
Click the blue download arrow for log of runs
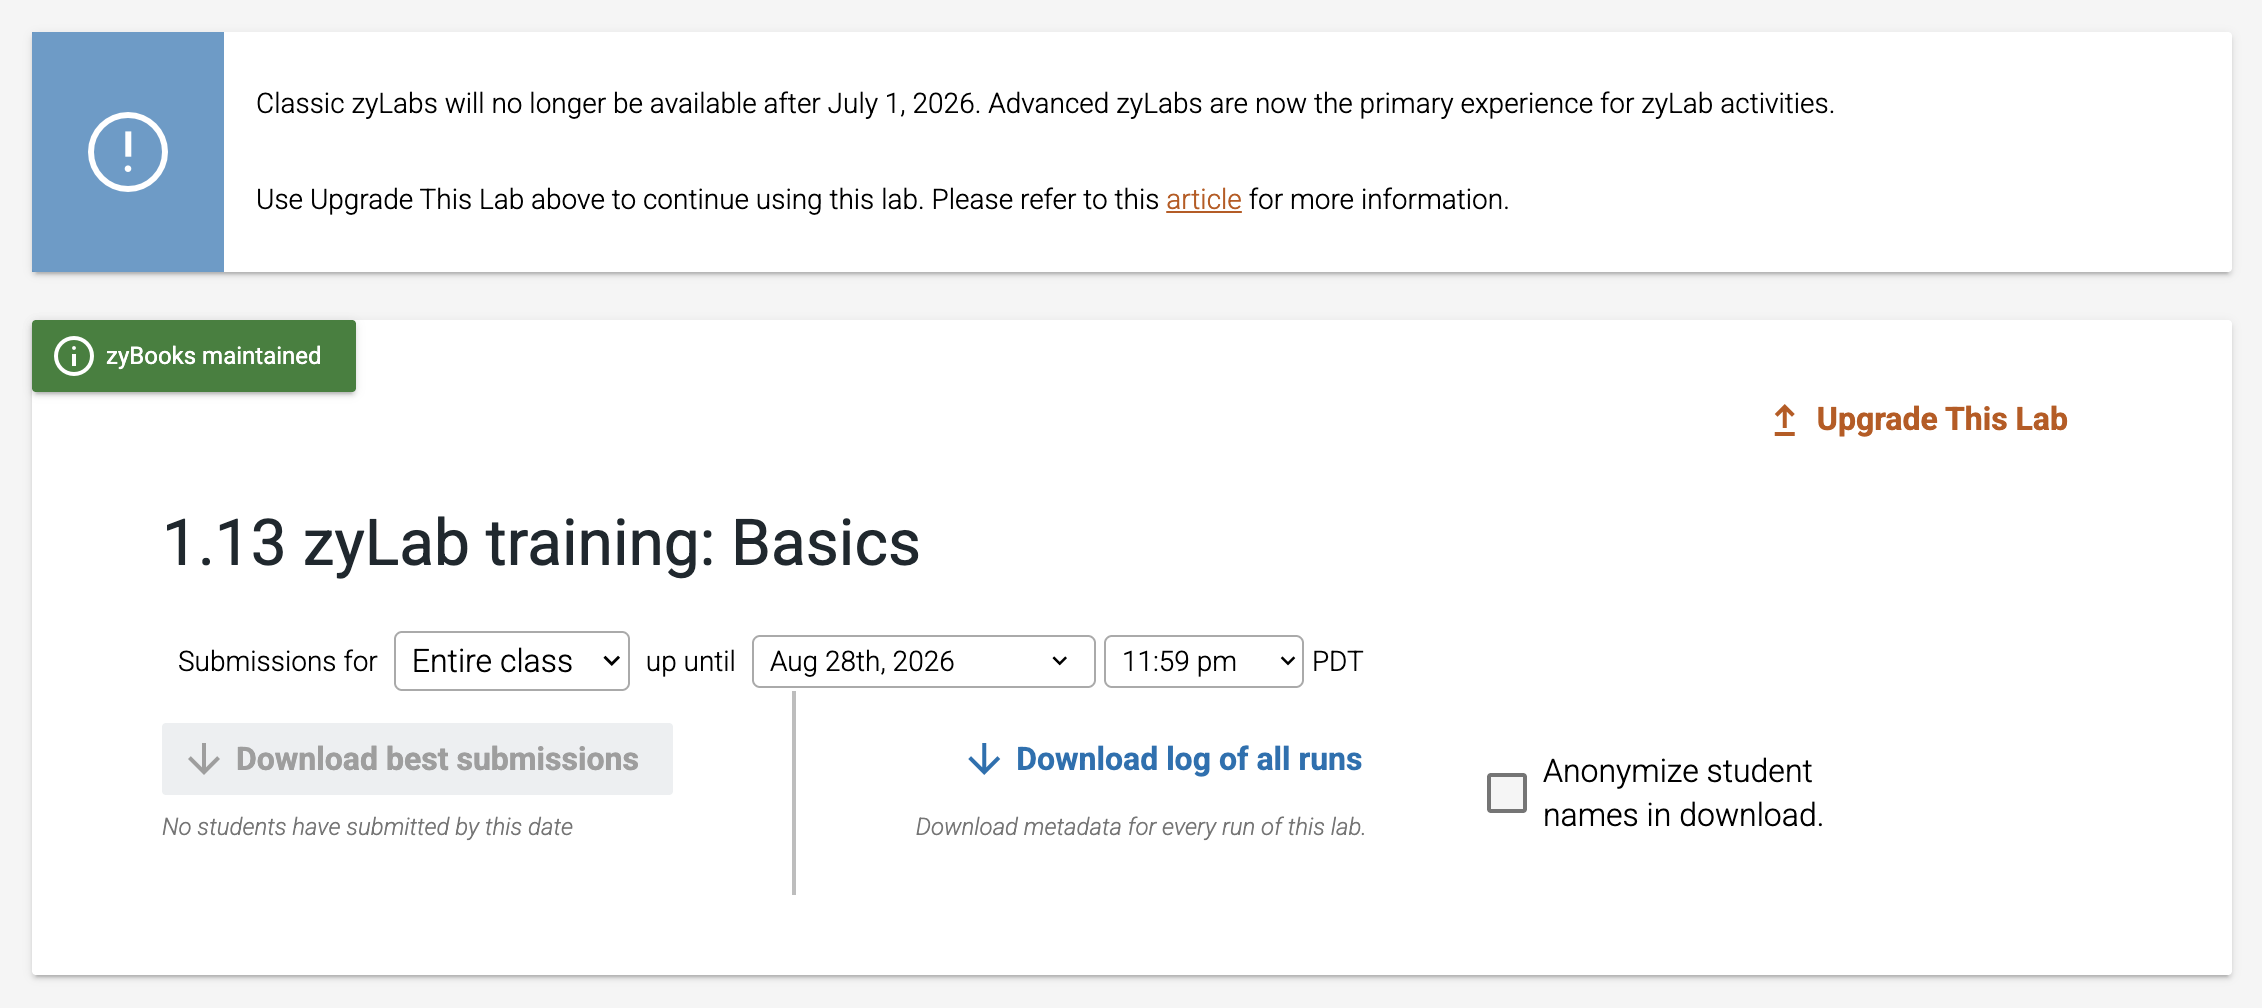(984, 759)
